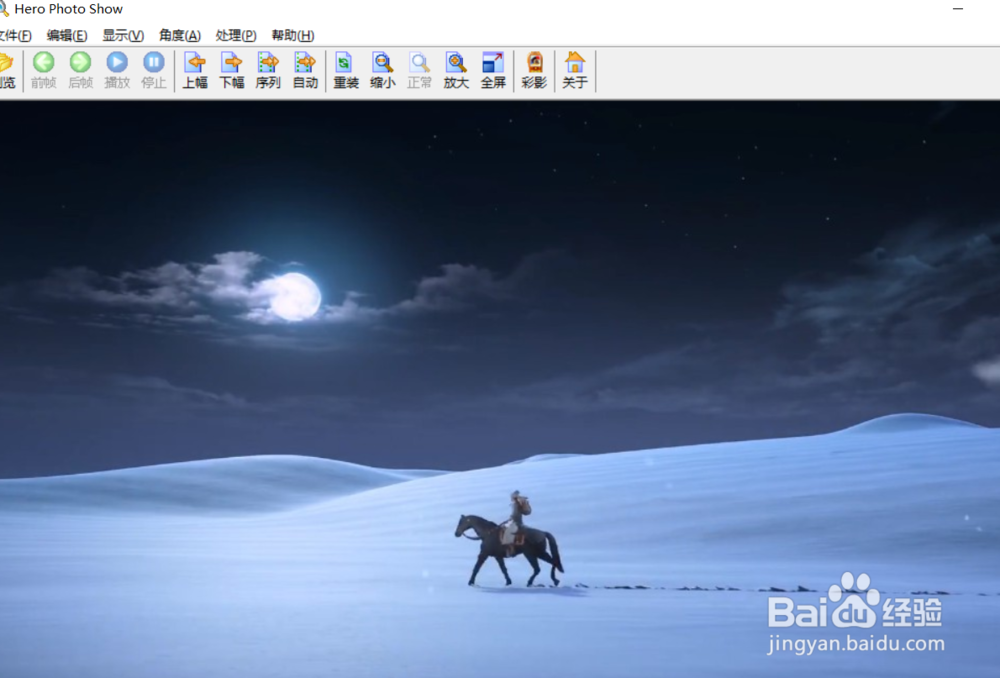
Task: Start automatic slideshow (自动)
Action: (x=305, y=70)
